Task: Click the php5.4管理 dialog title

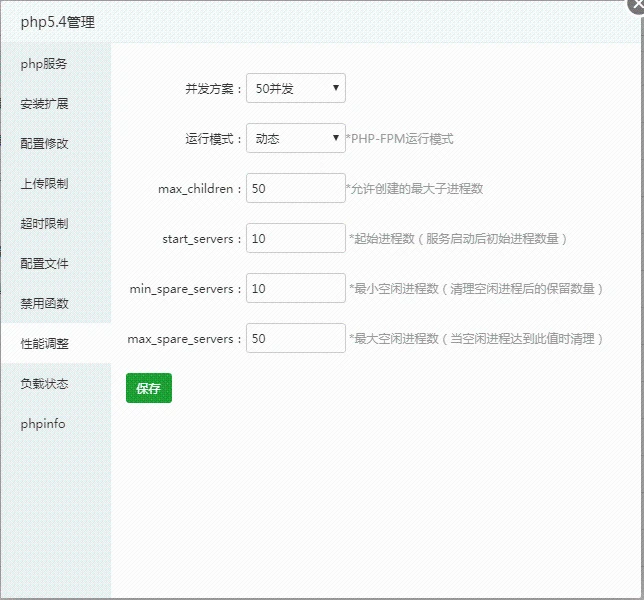Action: tap(58, 22)
